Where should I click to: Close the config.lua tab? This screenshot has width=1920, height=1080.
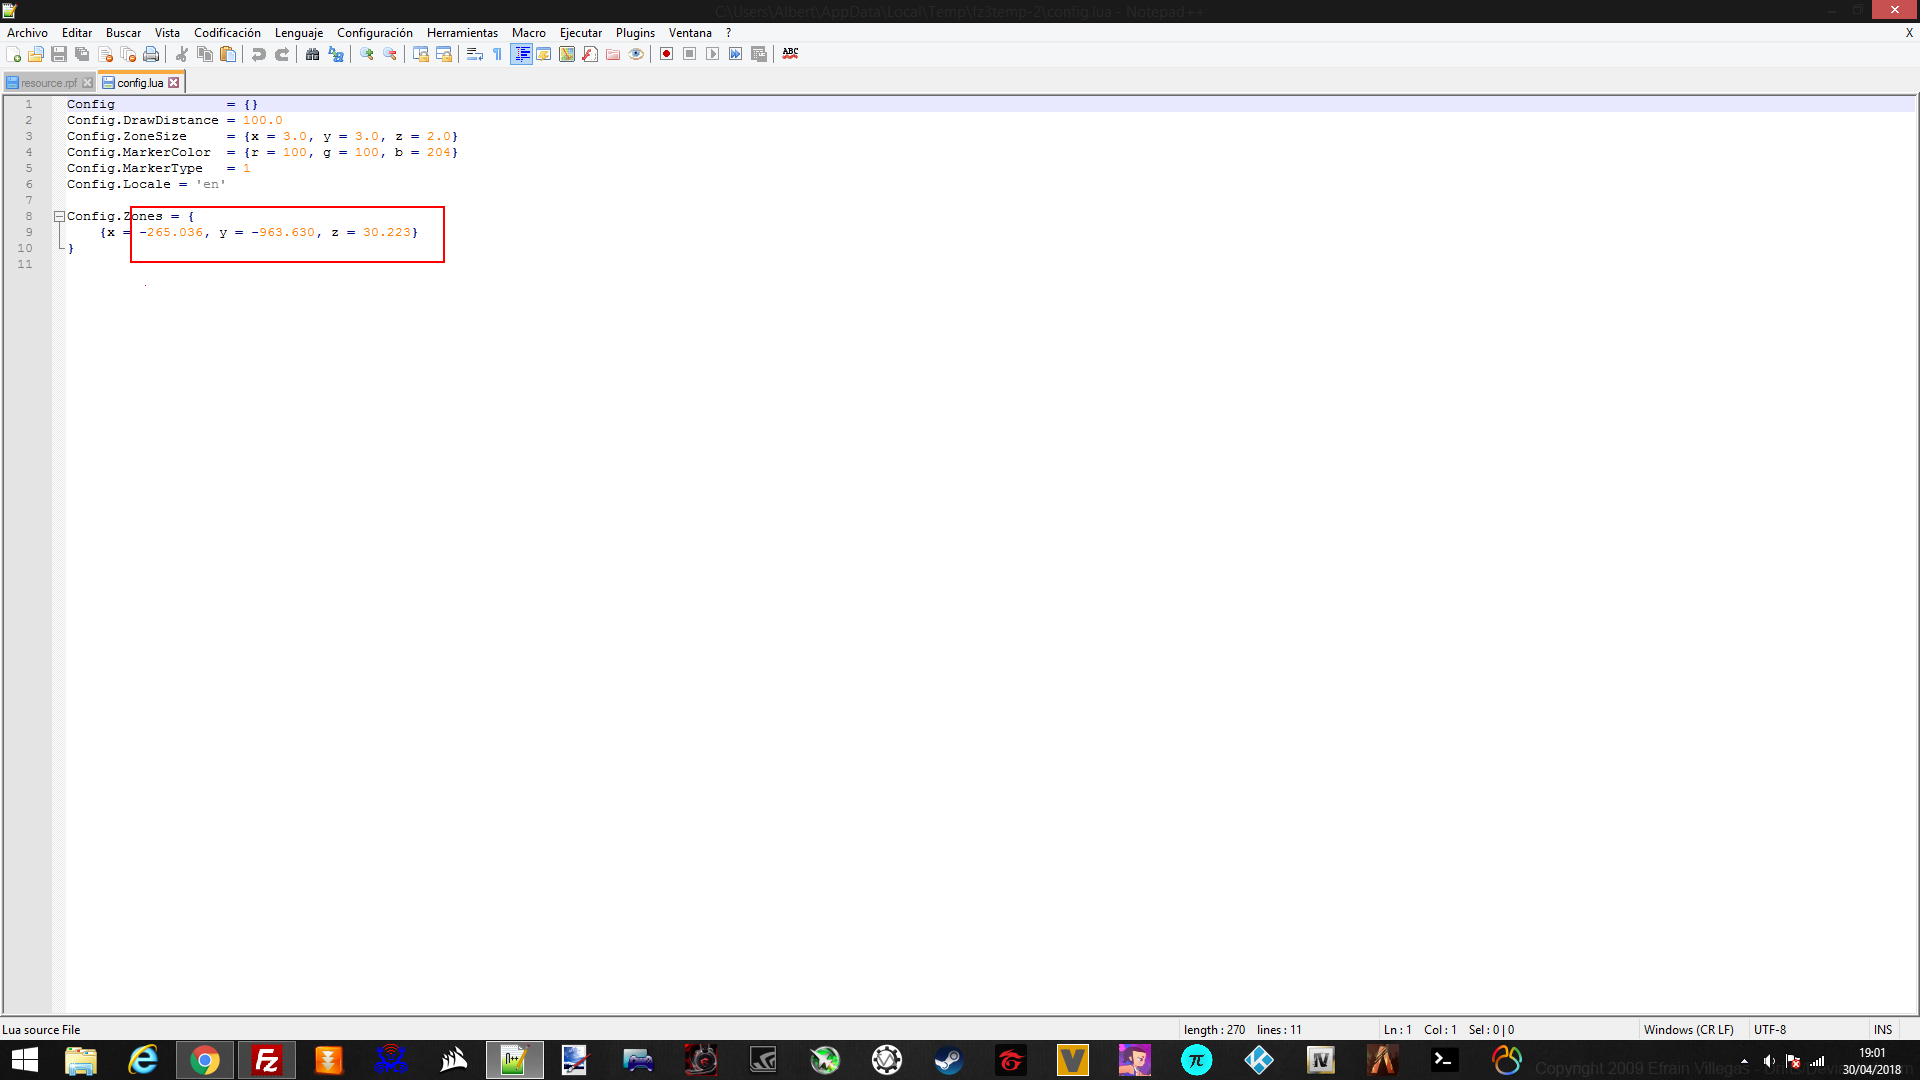[174, 83]
